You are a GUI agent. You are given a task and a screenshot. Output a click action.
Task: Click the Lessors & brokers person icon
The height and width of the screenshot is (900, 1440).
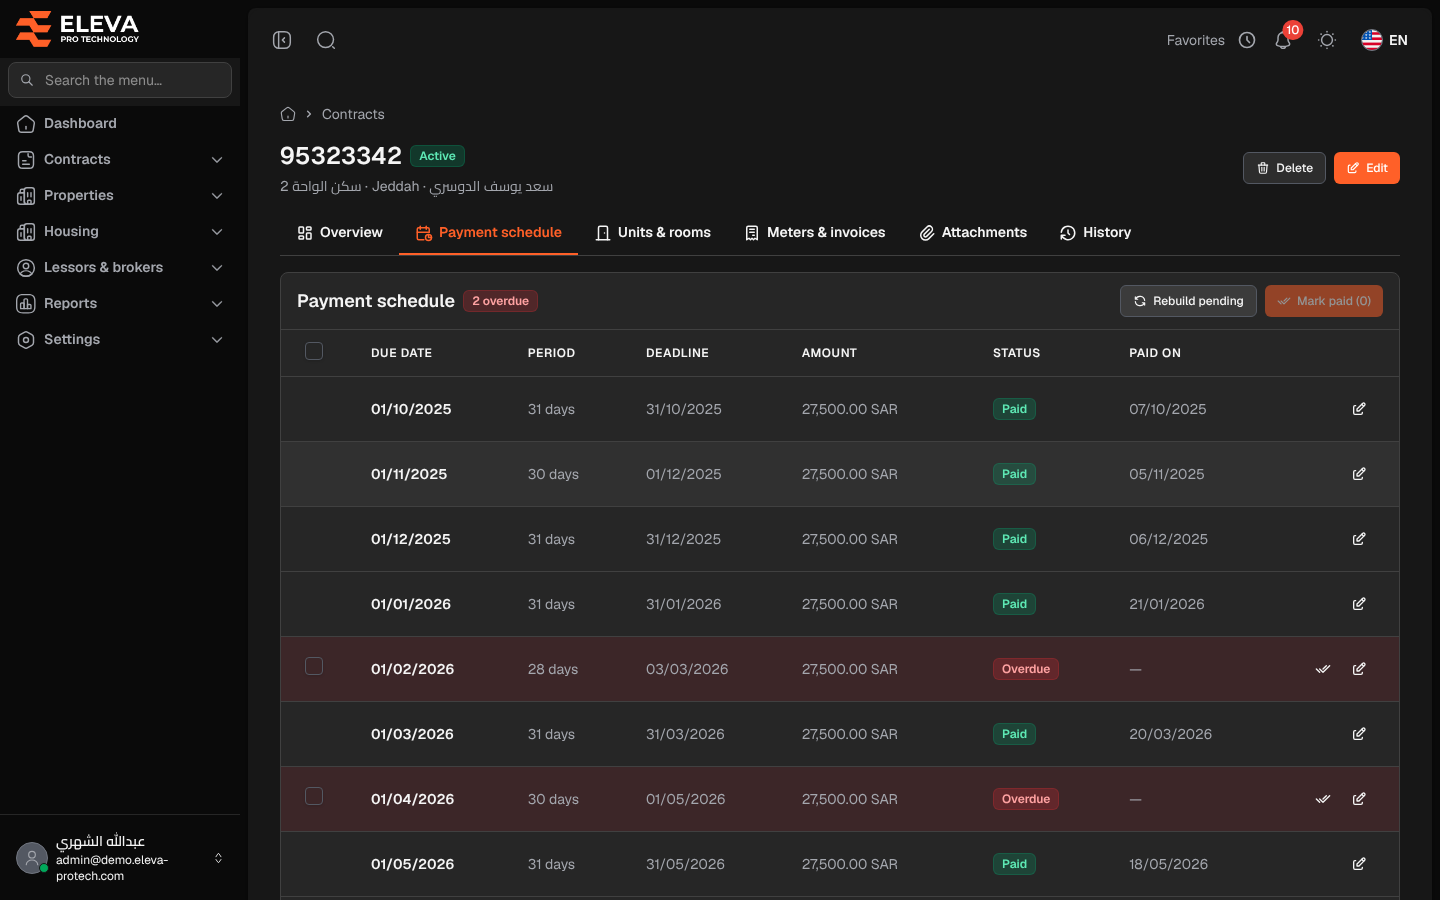tap(26, 268)
